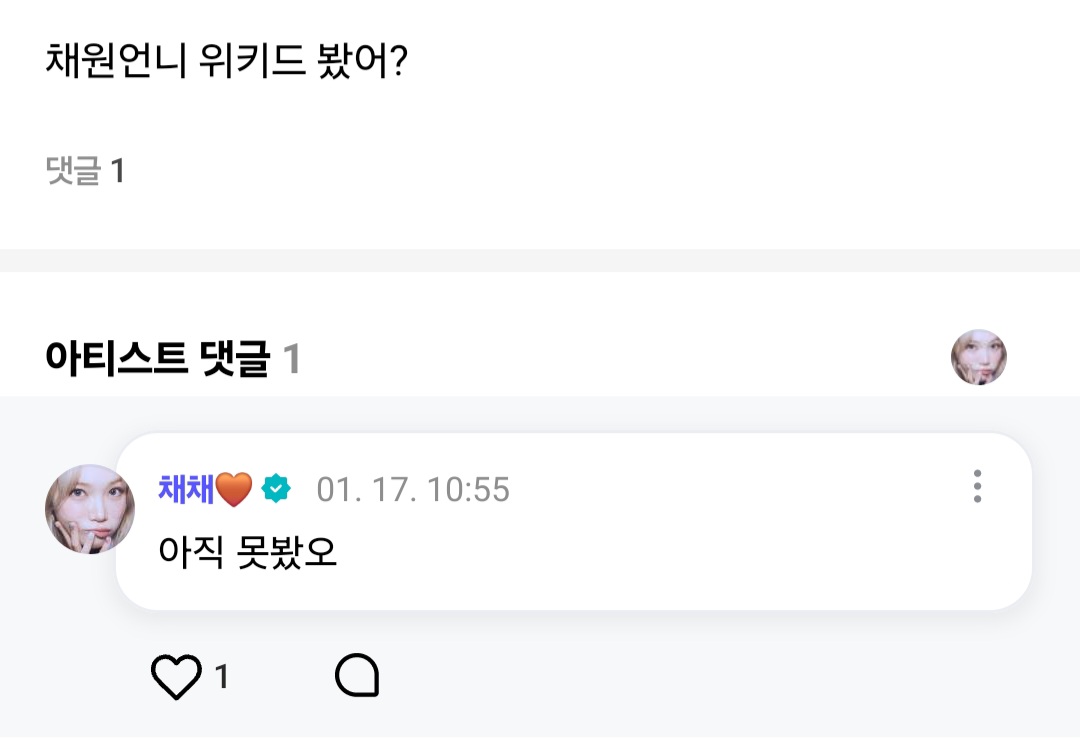Click the timestamp 01. 17. 10:55
The image size is (1080, 749).
[413, 490]
